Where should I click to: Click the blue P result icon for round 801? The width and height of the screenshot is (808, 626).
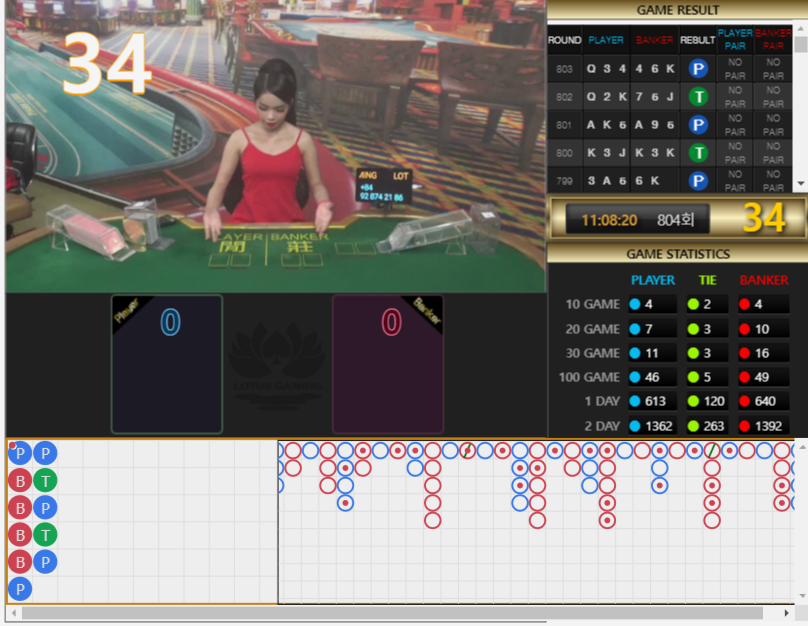coord(698,125)
